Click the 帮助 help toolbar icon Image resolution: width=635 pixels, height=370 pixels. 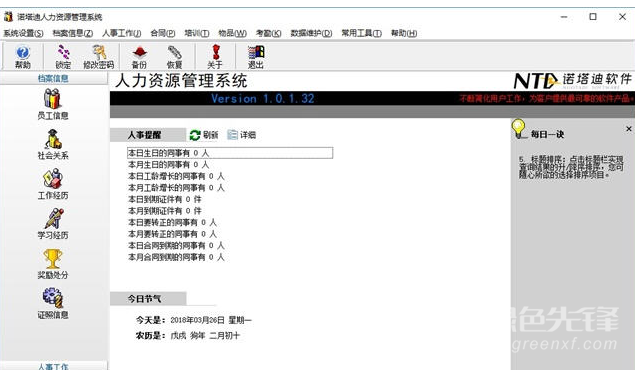(x=23, y=57)
